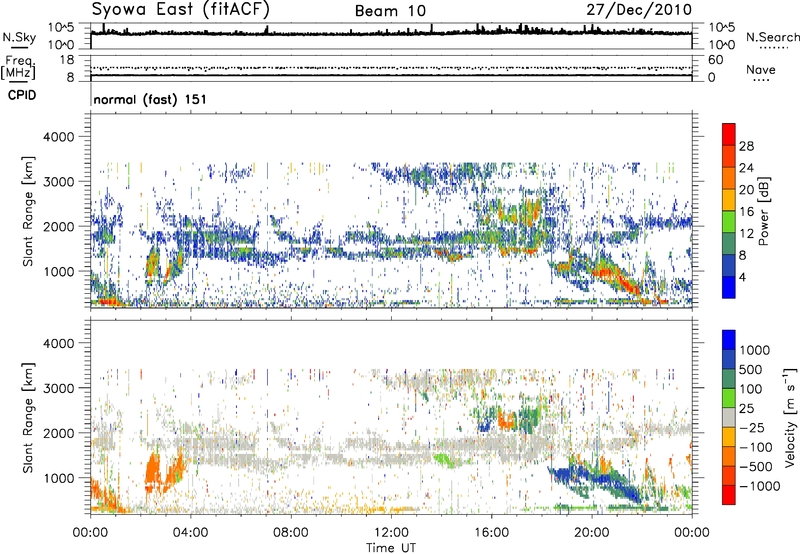
Task: Click the '1000' value on Velocity colorbar
Action: click(x=755, y=350)
